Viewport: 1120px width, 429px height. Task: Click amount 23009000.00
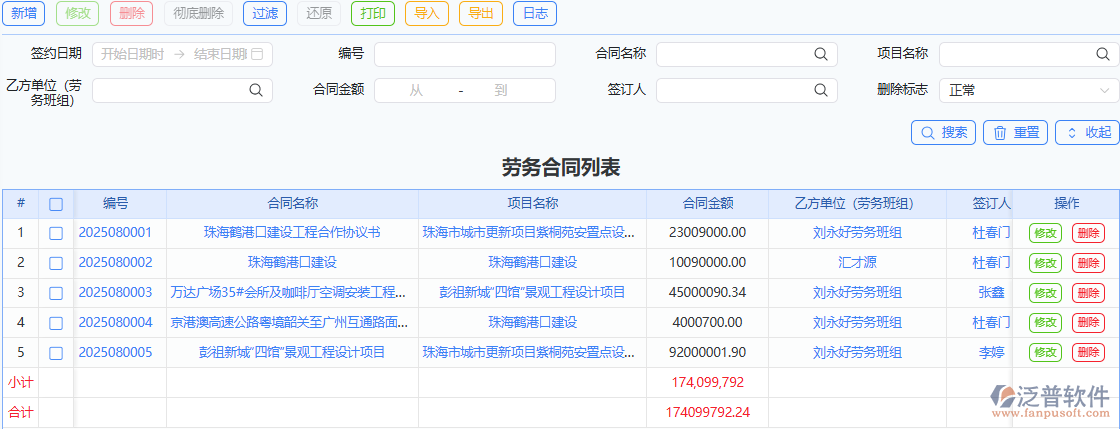[x=708, y=233]
